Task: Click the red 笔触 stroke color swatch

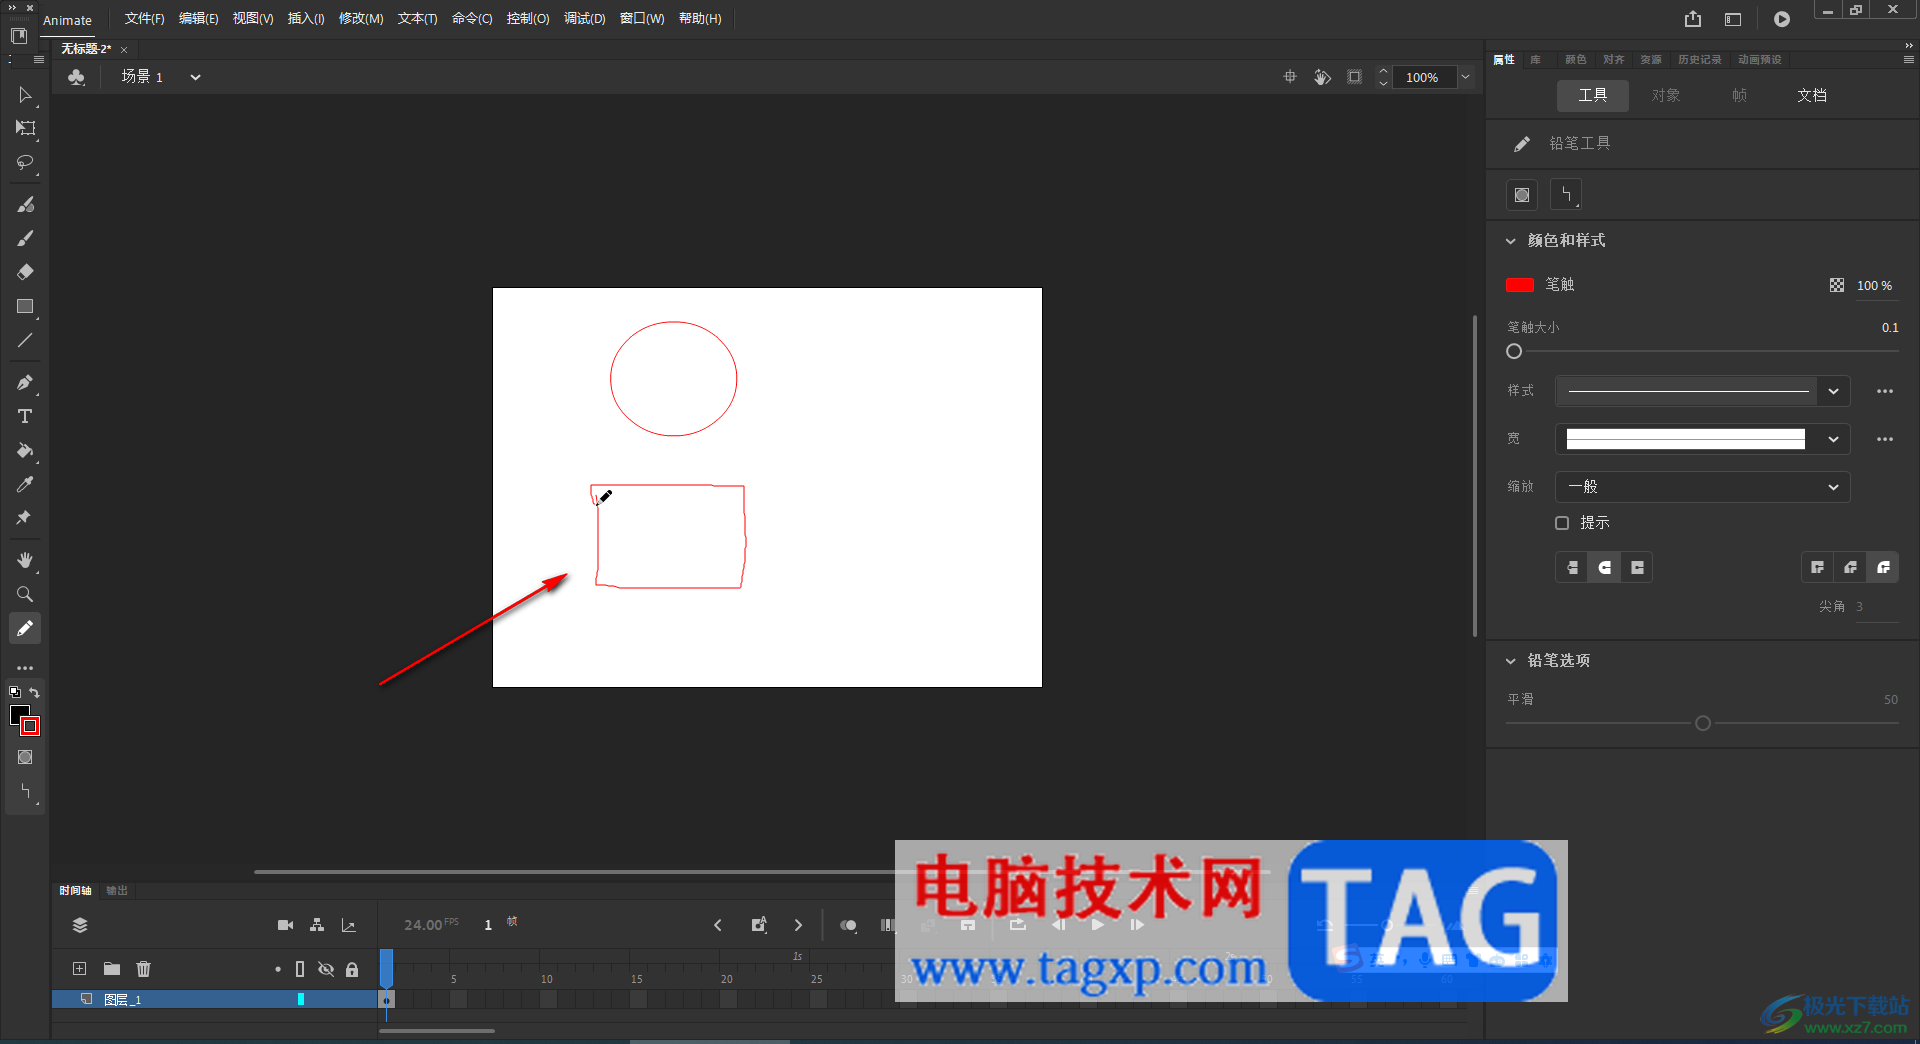Action: coord(1519,285)
